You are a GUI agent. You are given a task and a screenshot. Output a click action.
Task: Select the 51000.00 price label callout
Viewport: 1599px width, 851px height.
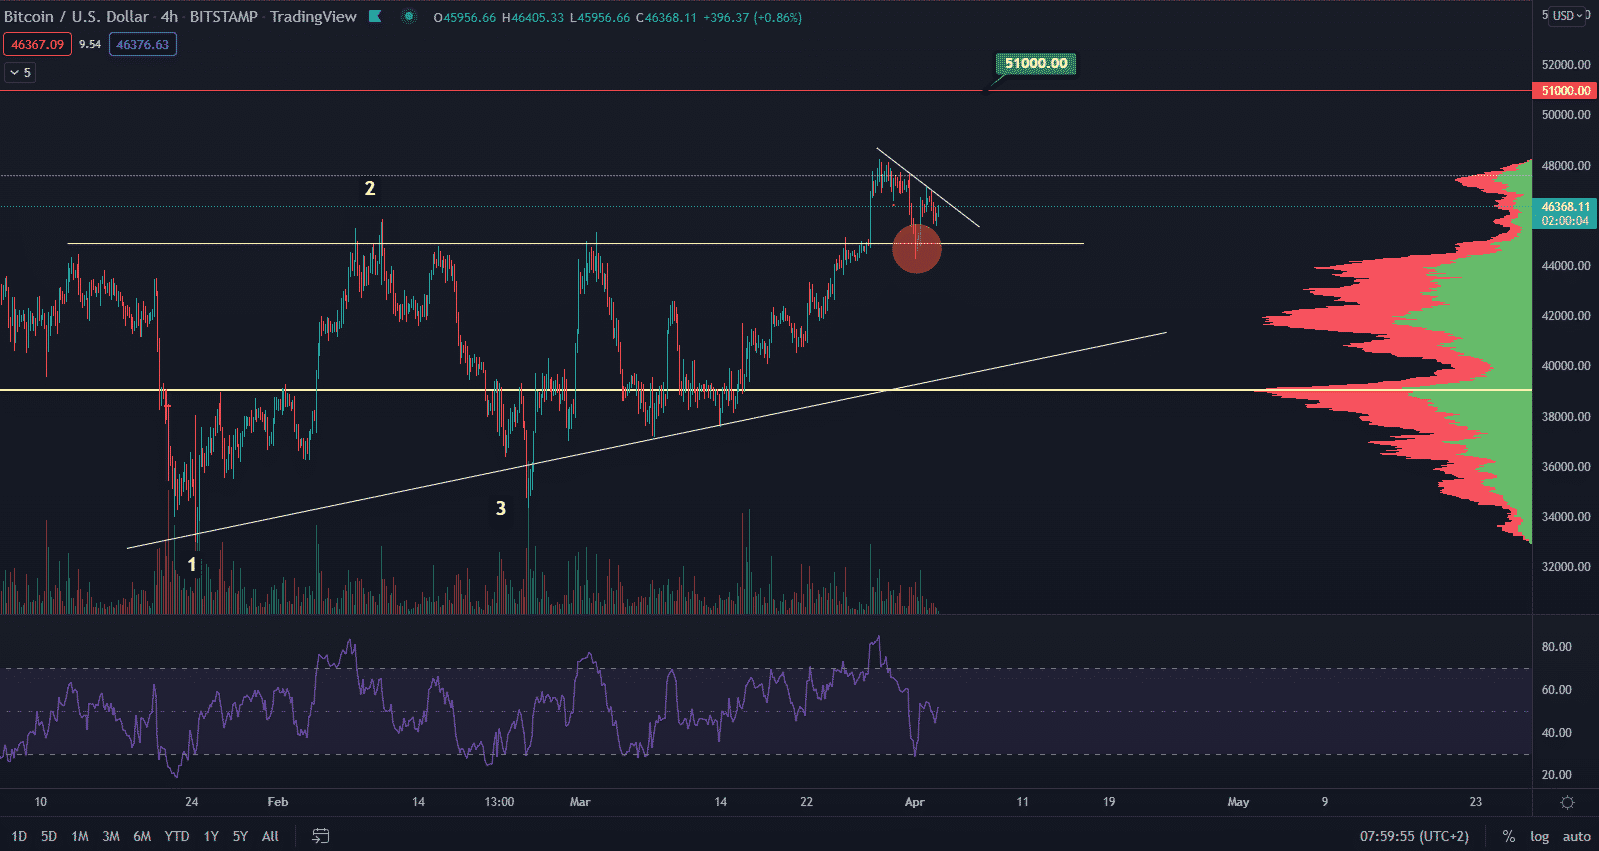[1035, 64]
